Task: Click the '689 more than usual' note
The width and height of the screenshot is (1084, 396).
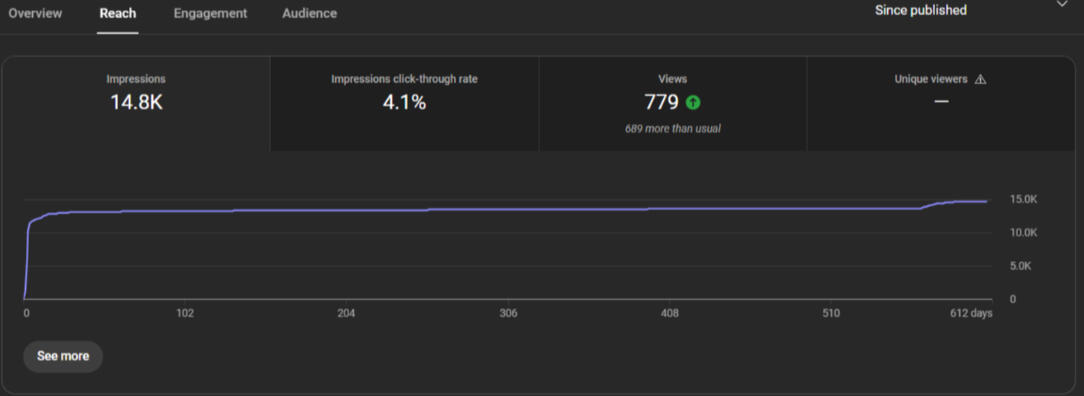Action: point(673,129)
